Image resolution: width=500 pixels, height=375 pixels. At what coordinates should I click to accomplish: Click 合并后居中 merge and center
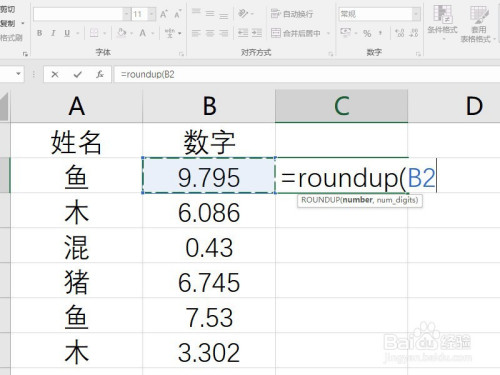coord(296,33)
